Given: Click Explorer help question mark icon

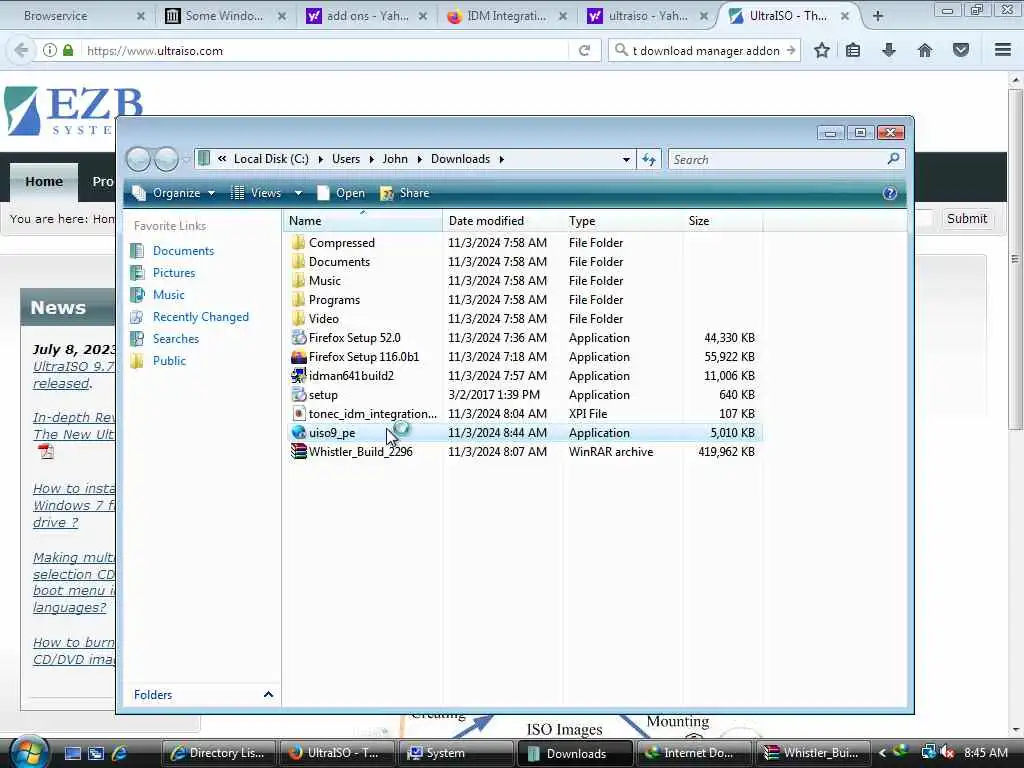Looking at the screenshot, I should tap(889, 193).
